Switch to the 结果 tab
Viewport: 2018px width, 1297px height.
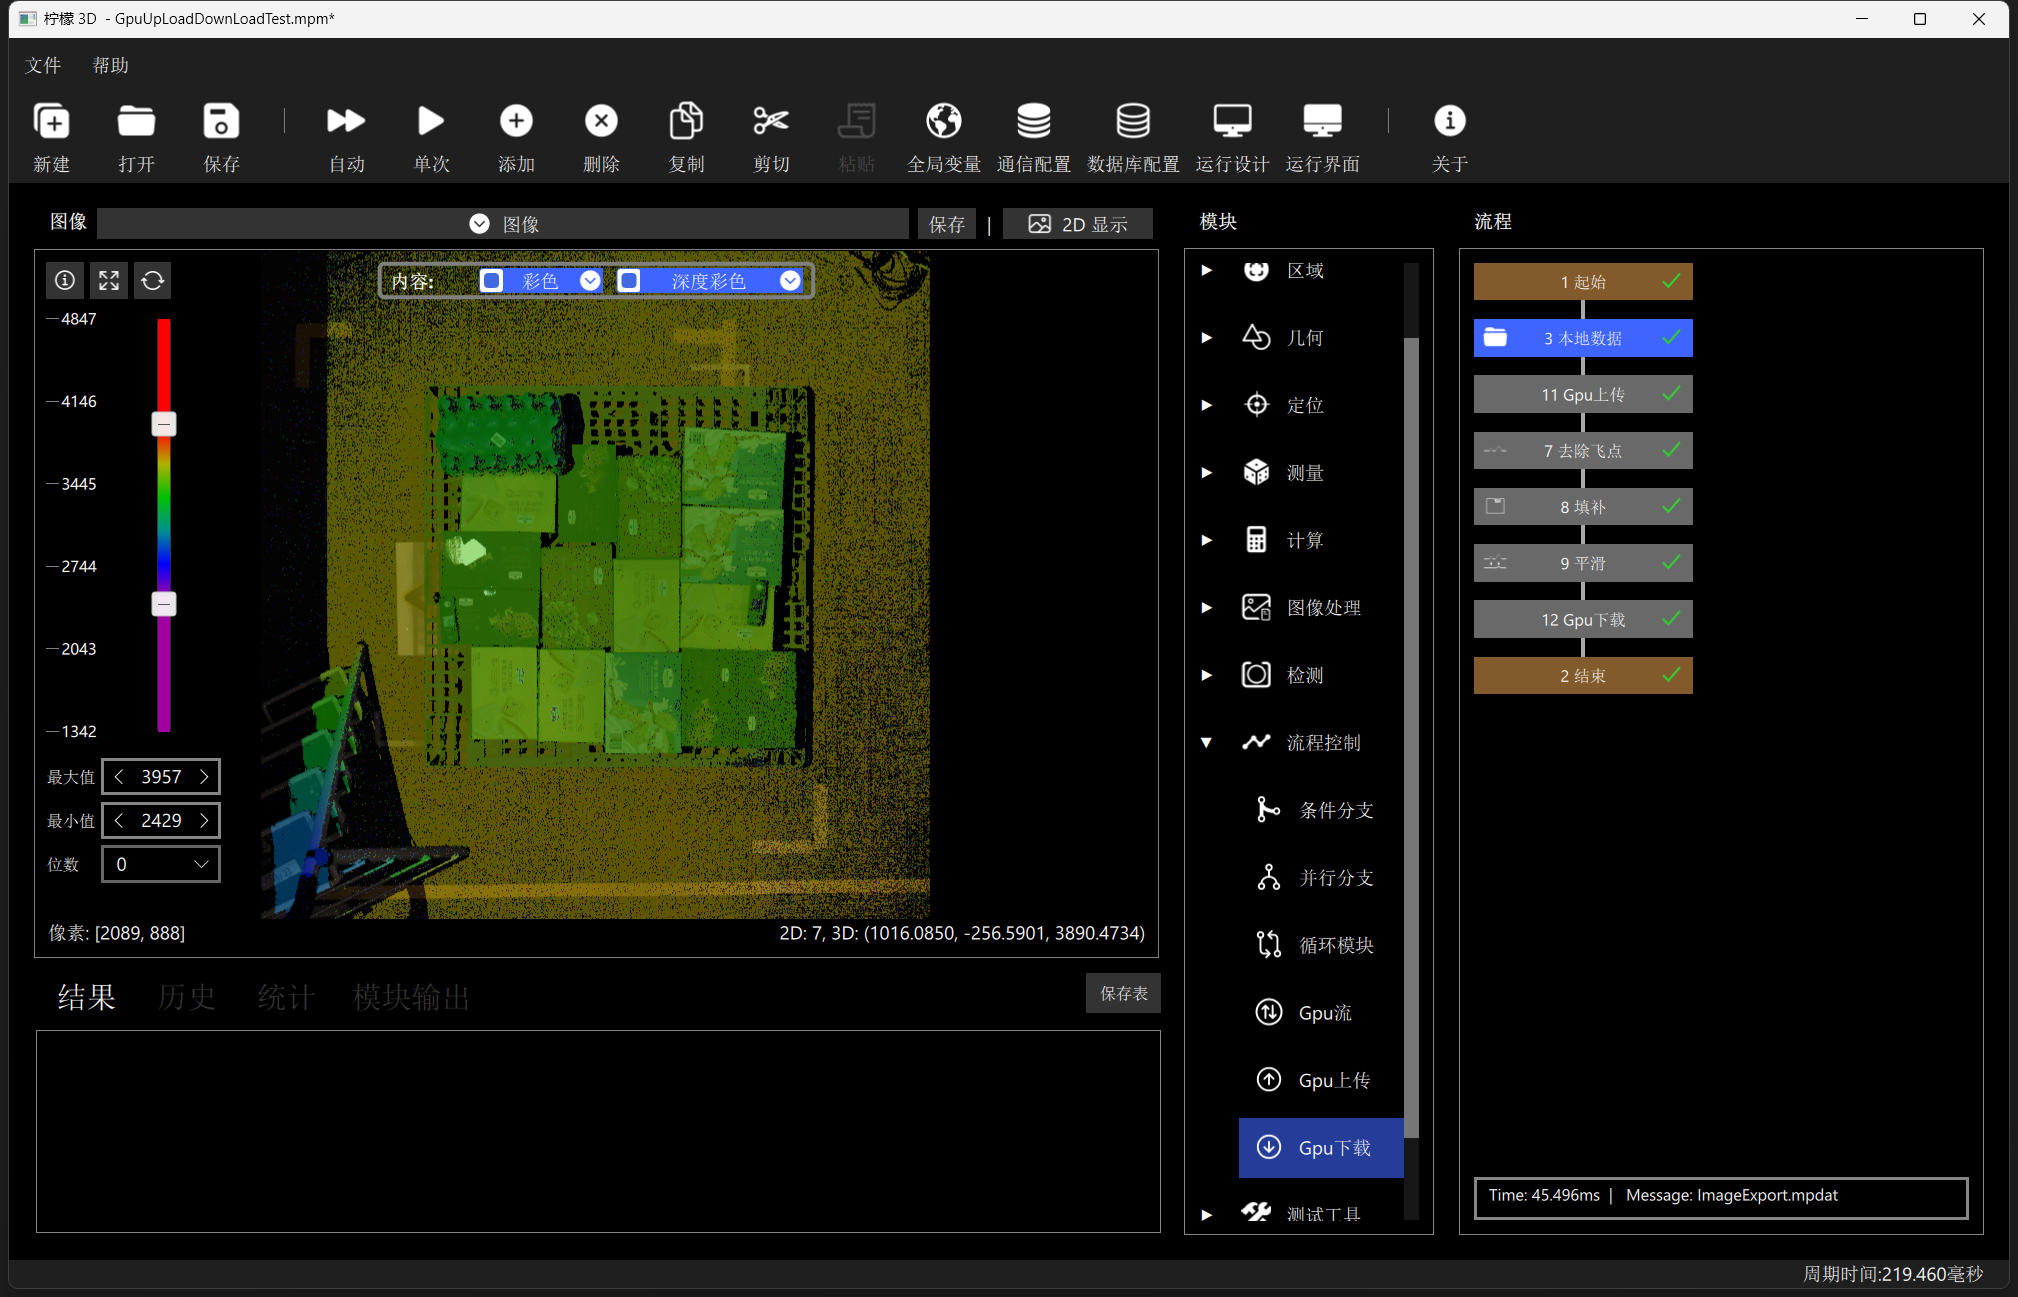click(x=86, y=997)
